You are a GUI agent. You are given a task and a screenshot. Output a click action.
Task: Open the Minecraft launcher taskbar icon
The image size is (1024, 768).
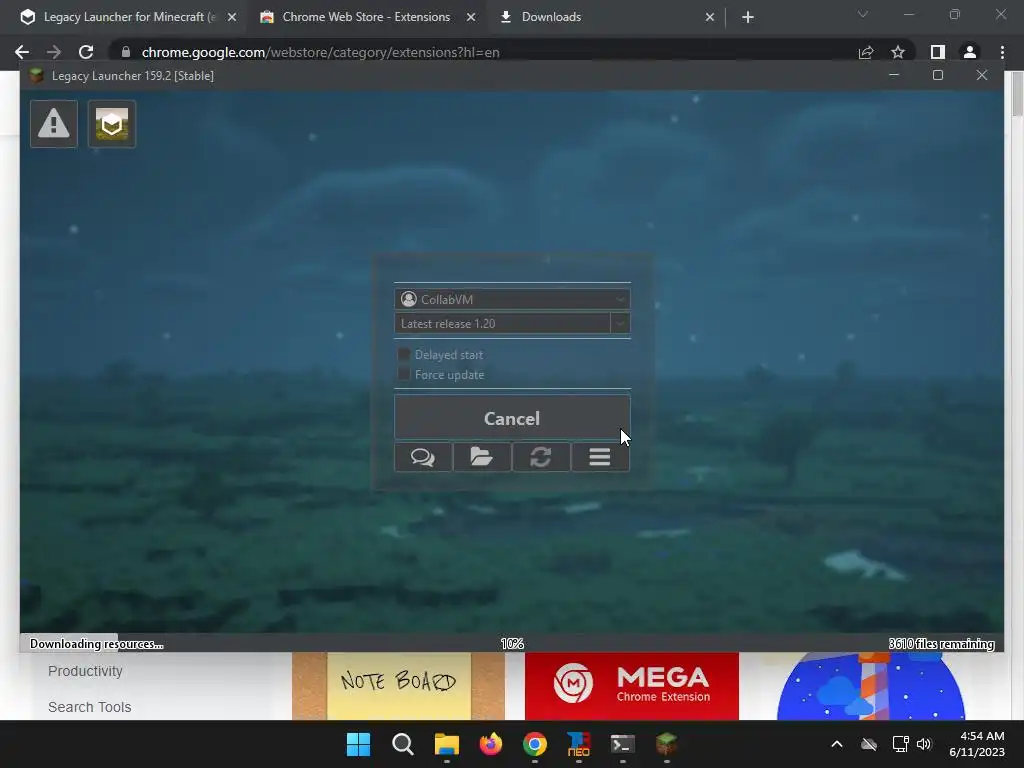click(x=666, y=744)
